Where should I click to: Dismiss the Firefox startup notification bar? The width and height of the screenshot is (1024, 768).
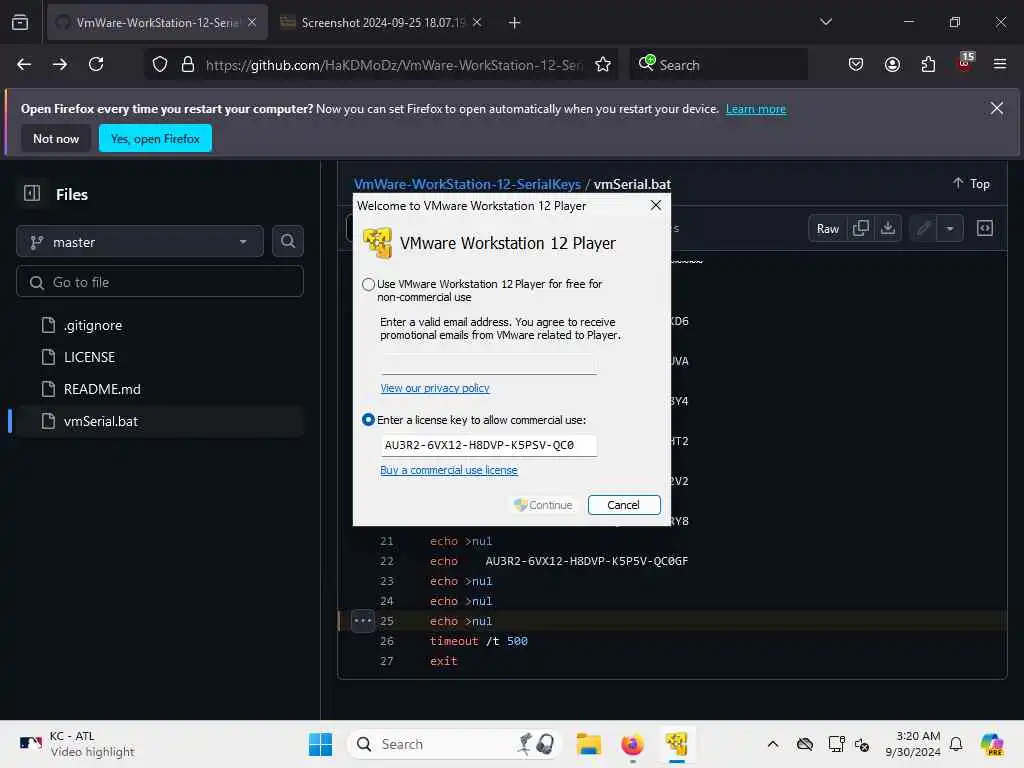coord(997,108)
